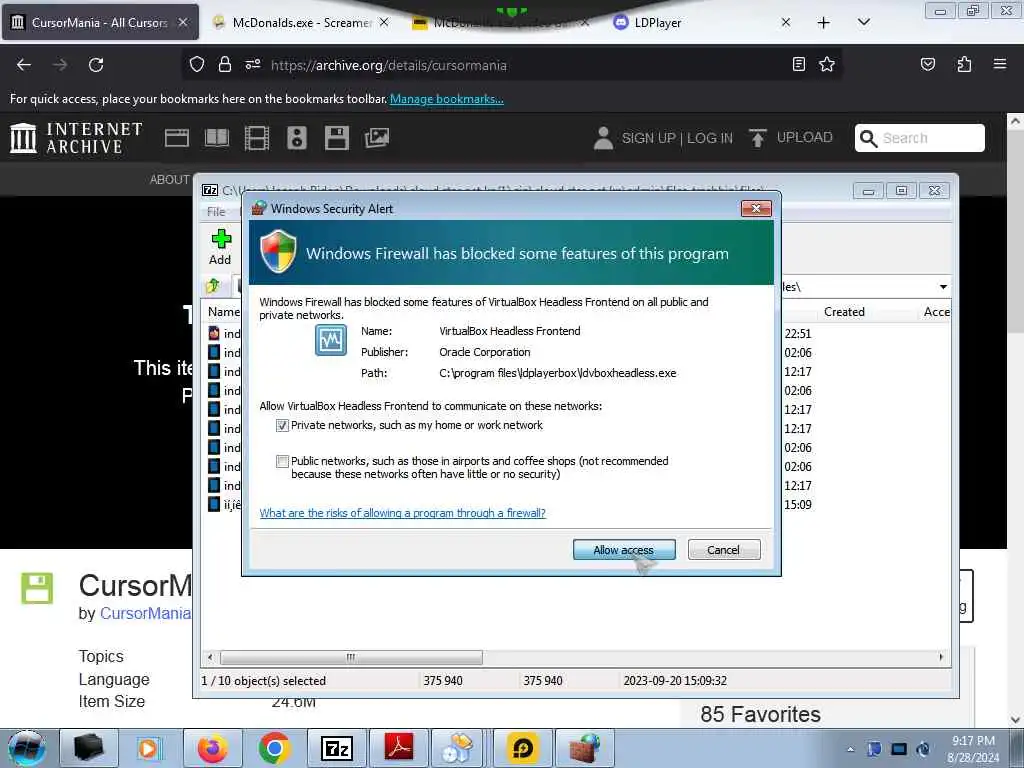The image size is (1024, 768).
Task: Check the Public networks checkbox
Action: [282, 462]
